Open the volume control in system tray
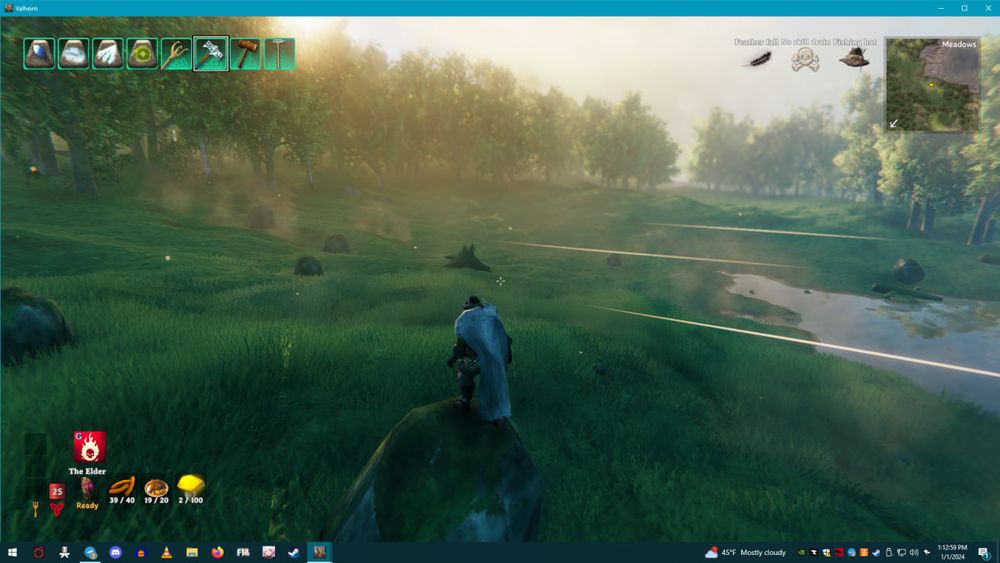Viewport: 1000px width, 563px height. pyautogui.click(x=913, y=553)
